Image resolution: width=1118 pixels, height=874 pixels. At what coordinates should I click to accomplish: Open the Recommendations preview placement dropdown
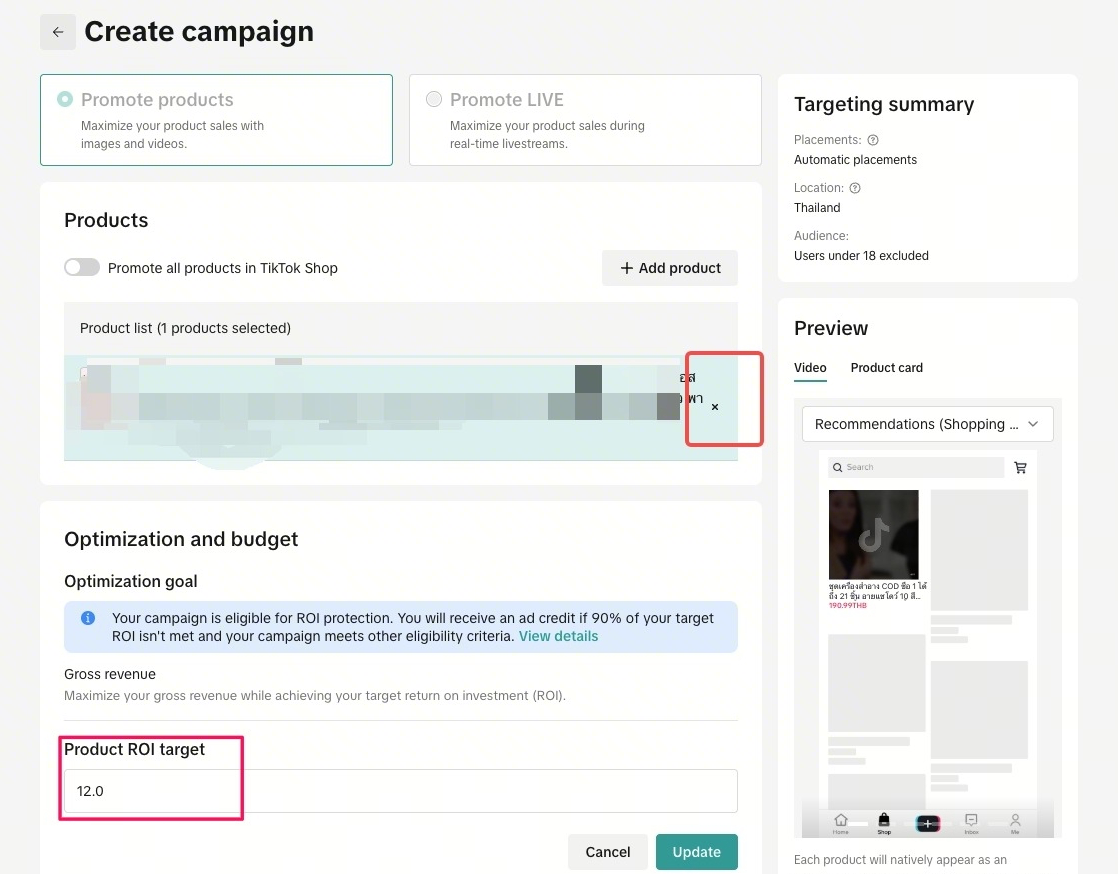[927, 424]
